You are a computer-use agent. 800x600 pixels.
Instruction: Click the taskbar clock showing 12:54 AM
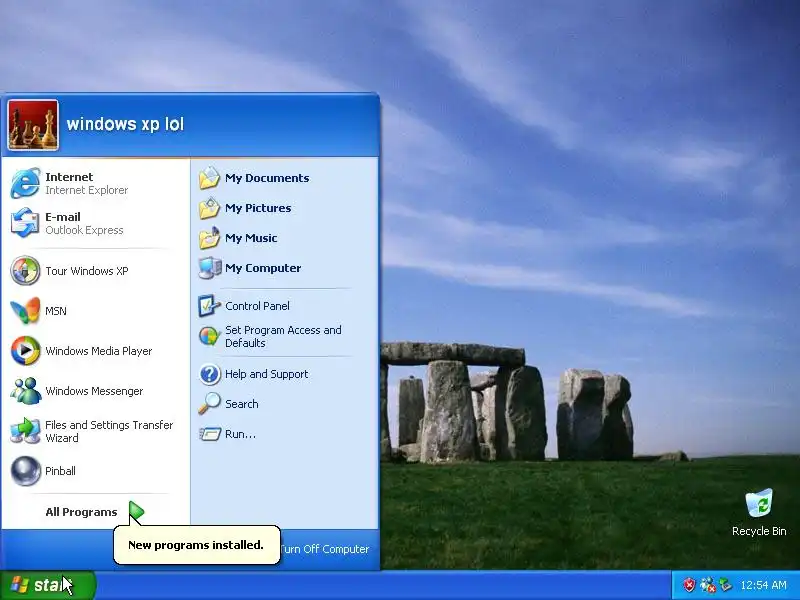pyautogui.click(x=763, y=585)
